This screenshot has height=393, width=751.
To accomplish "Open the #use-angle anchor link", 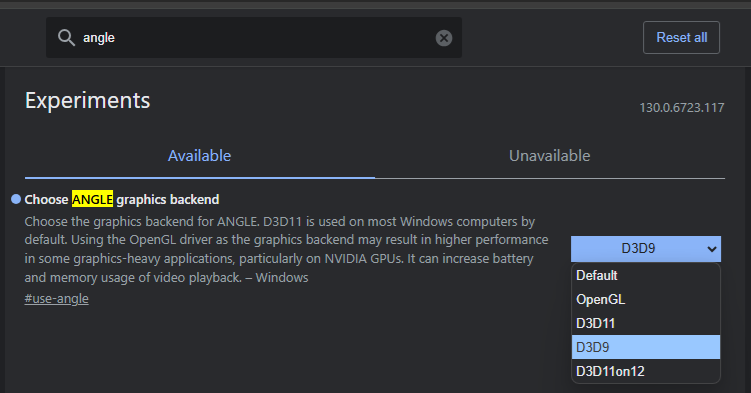I will [x=57, y=299].
